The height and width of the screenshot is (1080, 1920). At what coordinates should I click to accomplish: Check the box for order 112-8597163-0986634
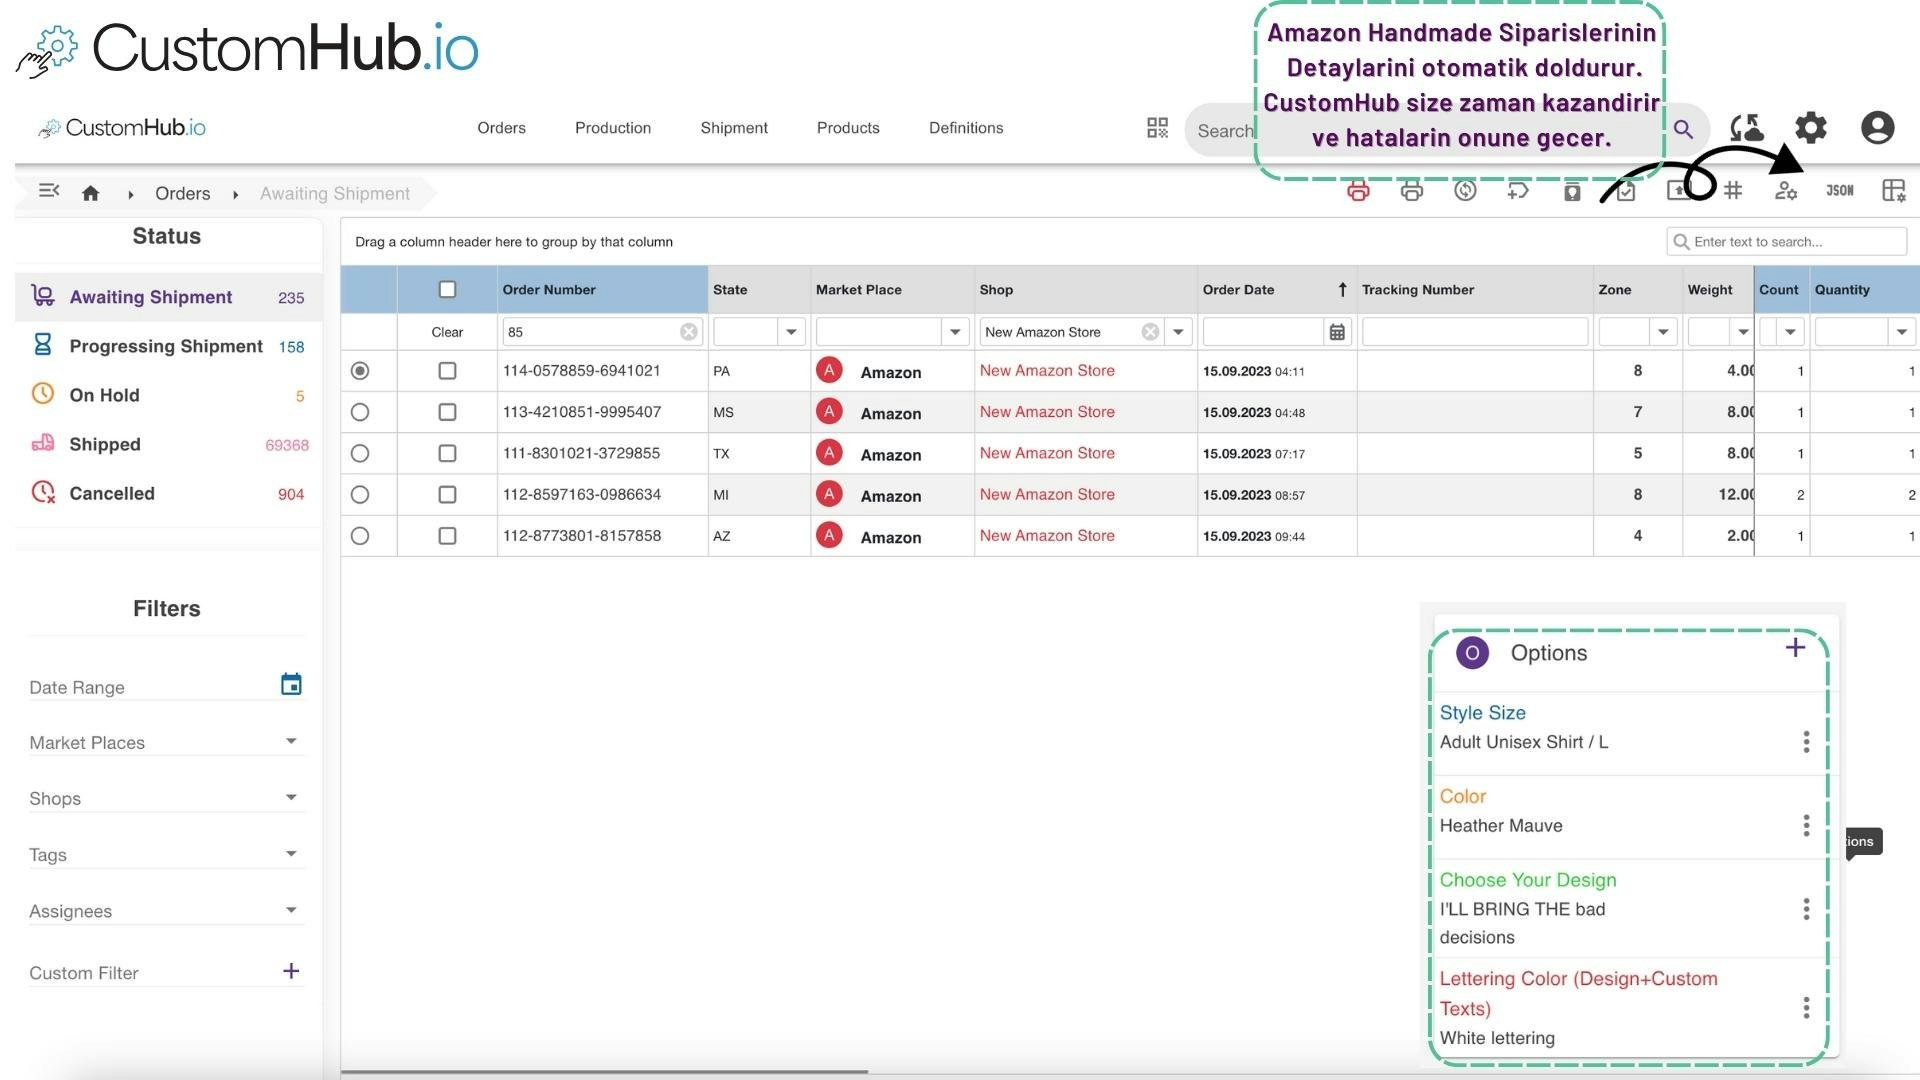[447, 495]
